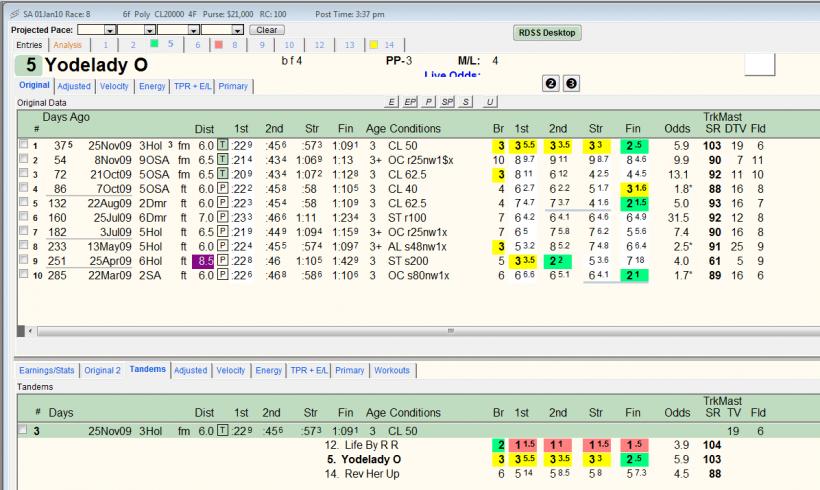Open the third Projected Pace dropdown

pos(193,30)
